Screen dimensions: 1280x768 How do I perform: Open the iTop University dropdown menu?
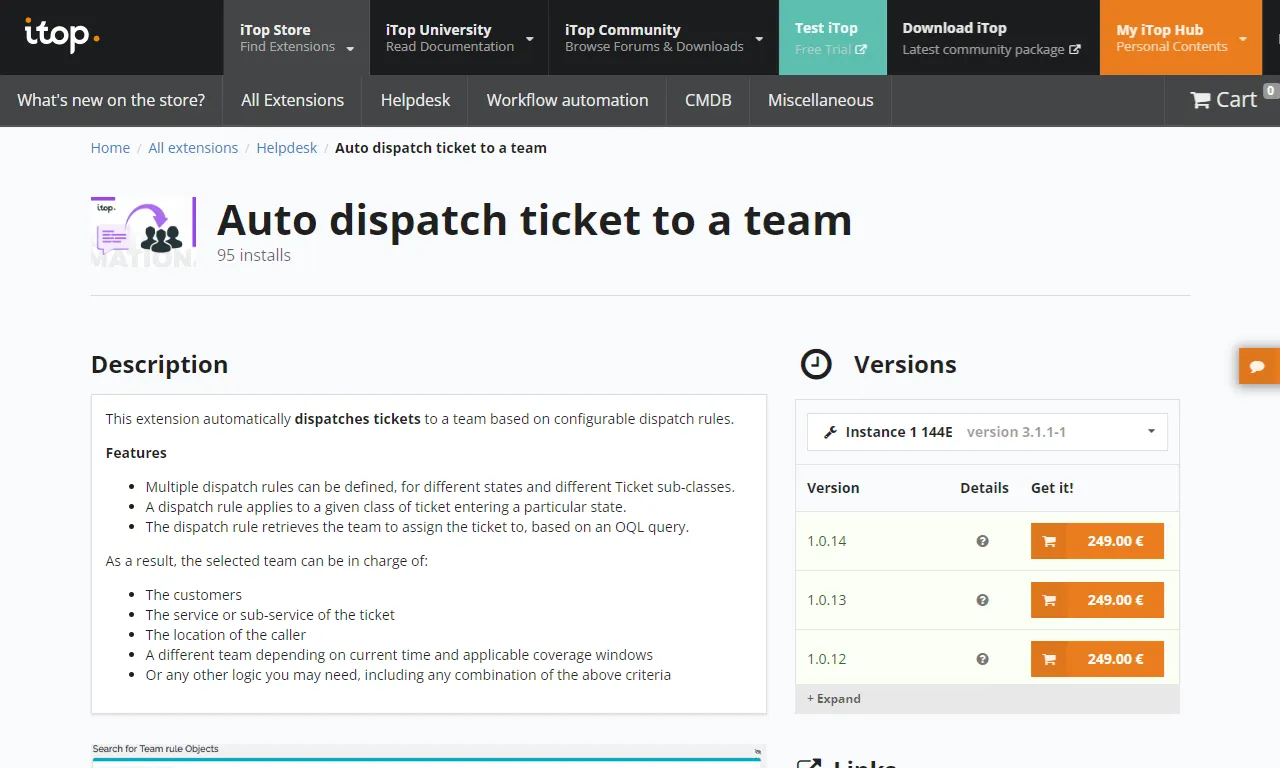point(459,37)
